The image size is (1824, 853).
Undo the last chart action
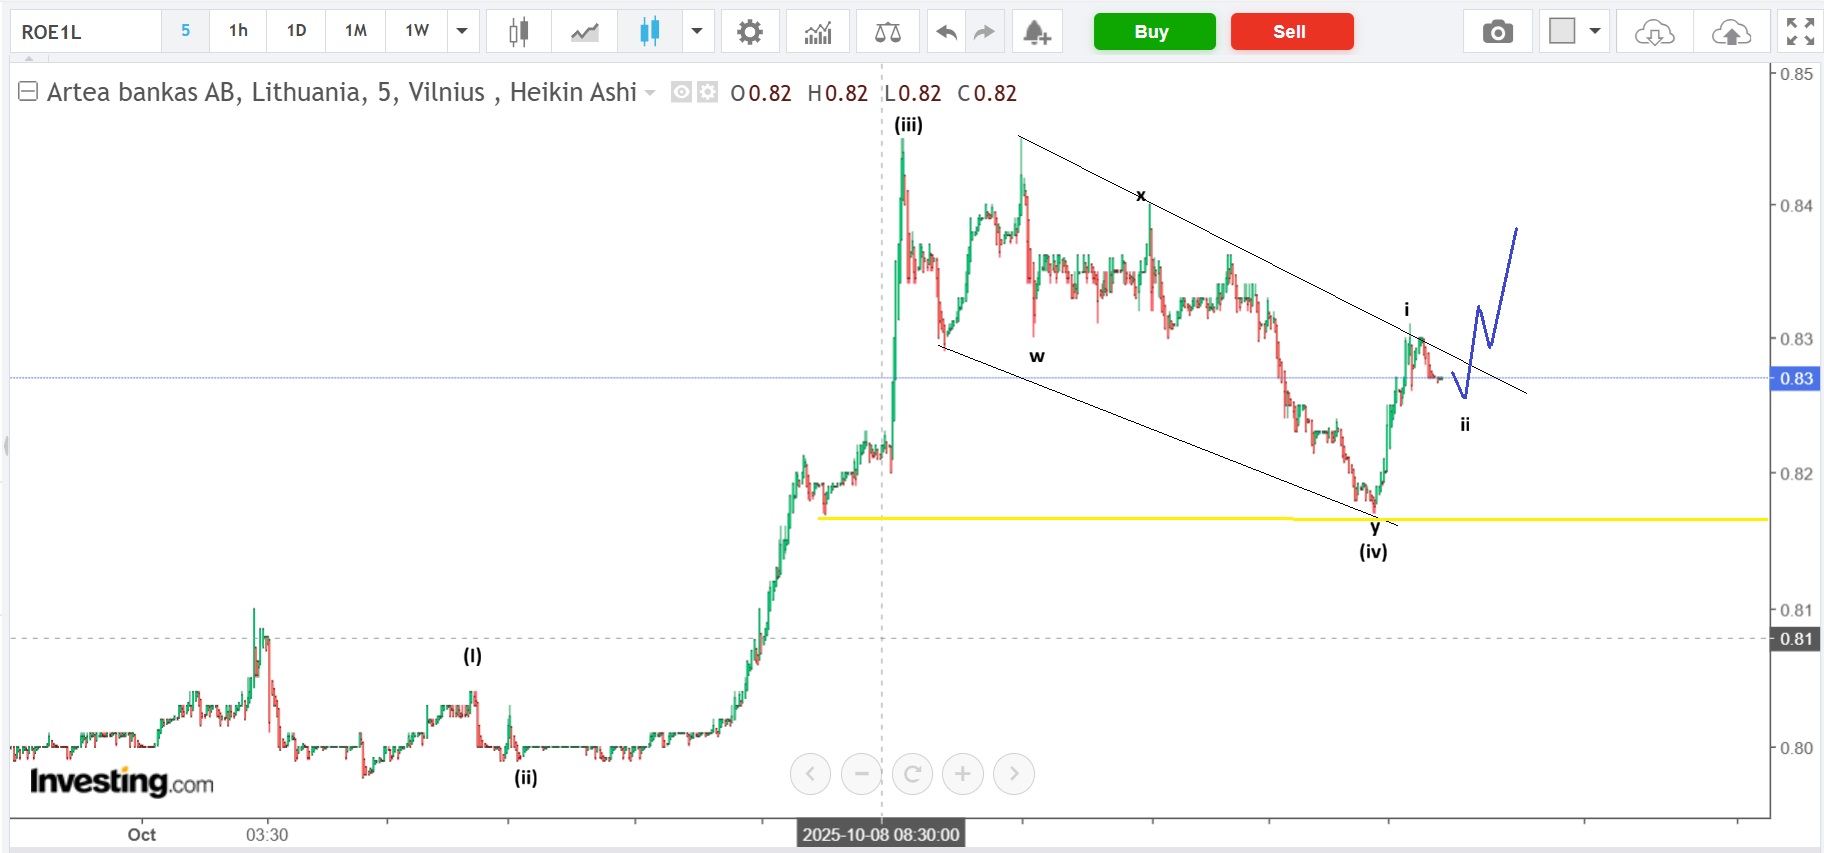coord(946,32)
